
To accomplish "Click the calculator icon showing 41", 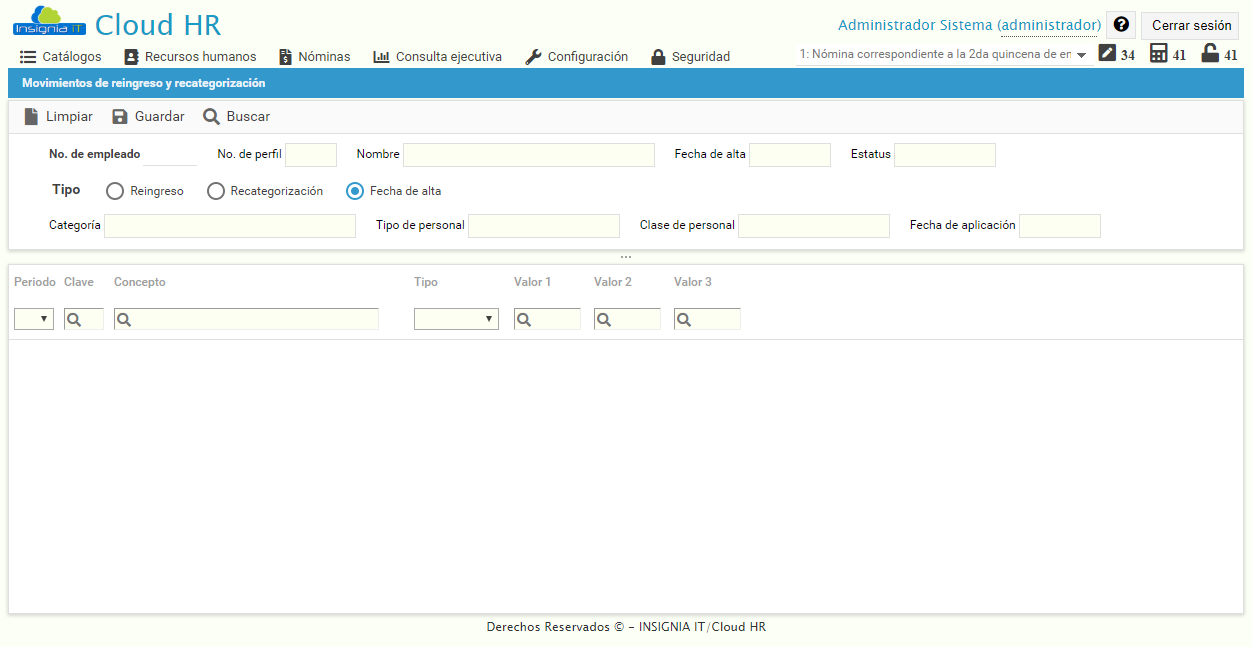I will [x=1157, y=53].
